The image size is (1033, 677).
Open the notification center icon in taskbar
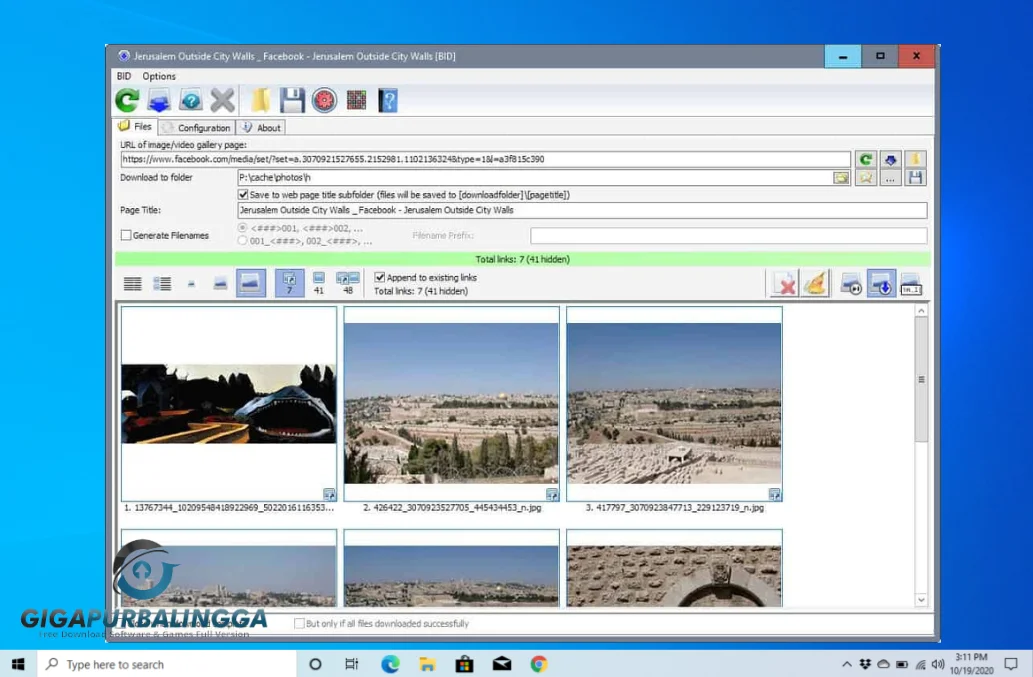point(1011,664)
